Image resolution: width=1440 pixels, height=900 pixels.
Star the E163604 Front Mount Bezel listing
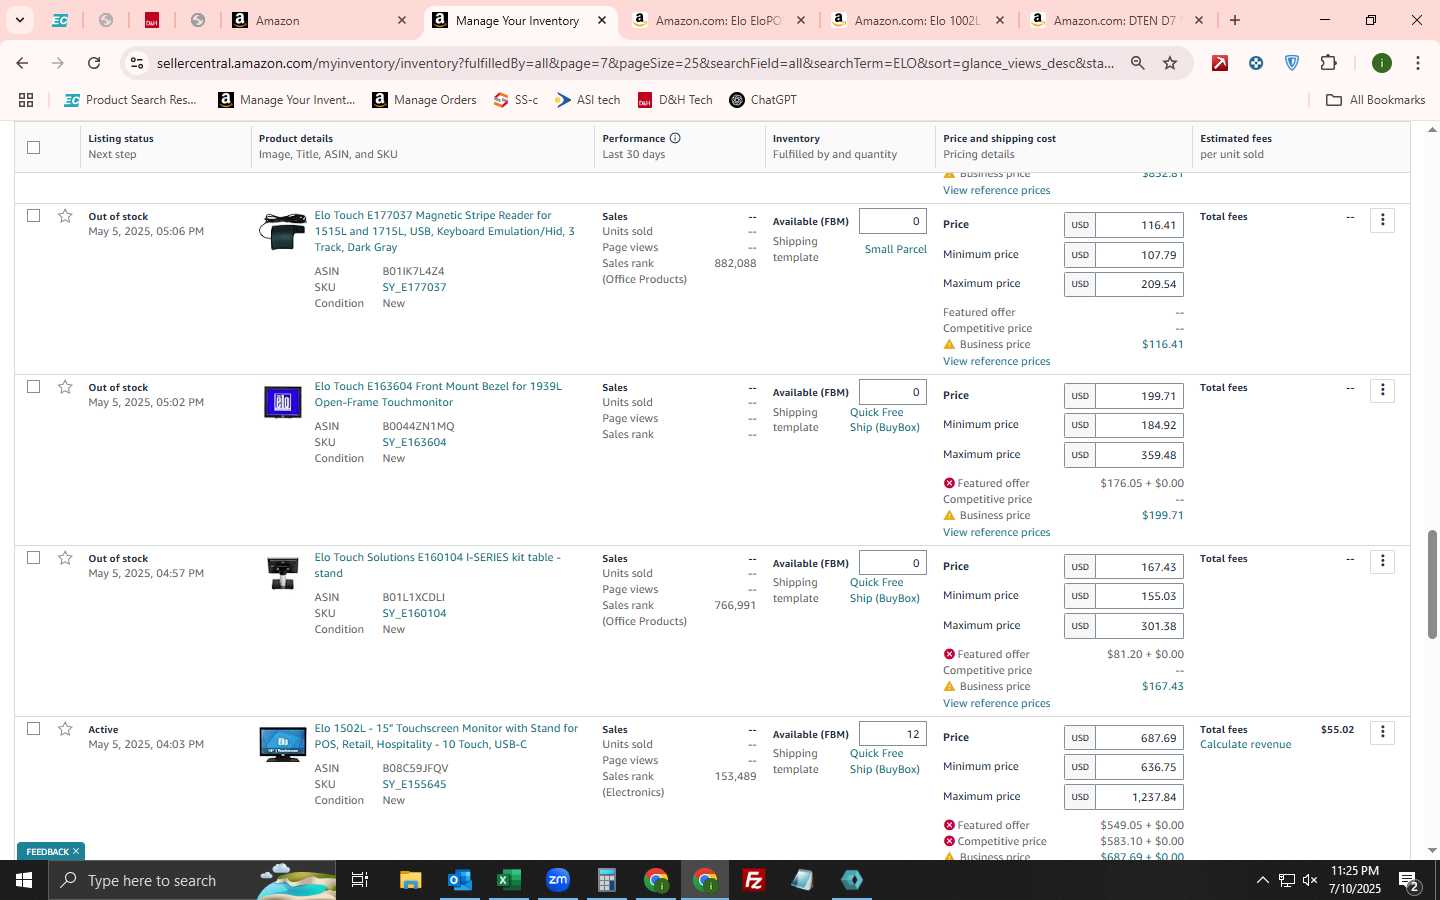(x=65, y=387)
